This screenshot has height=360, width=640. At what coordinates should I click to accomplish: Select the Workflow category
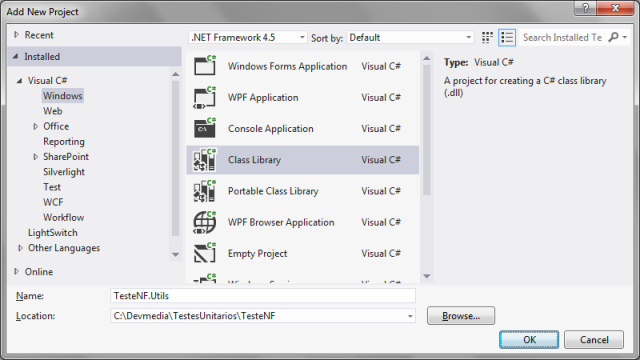[x=64, y=218]
